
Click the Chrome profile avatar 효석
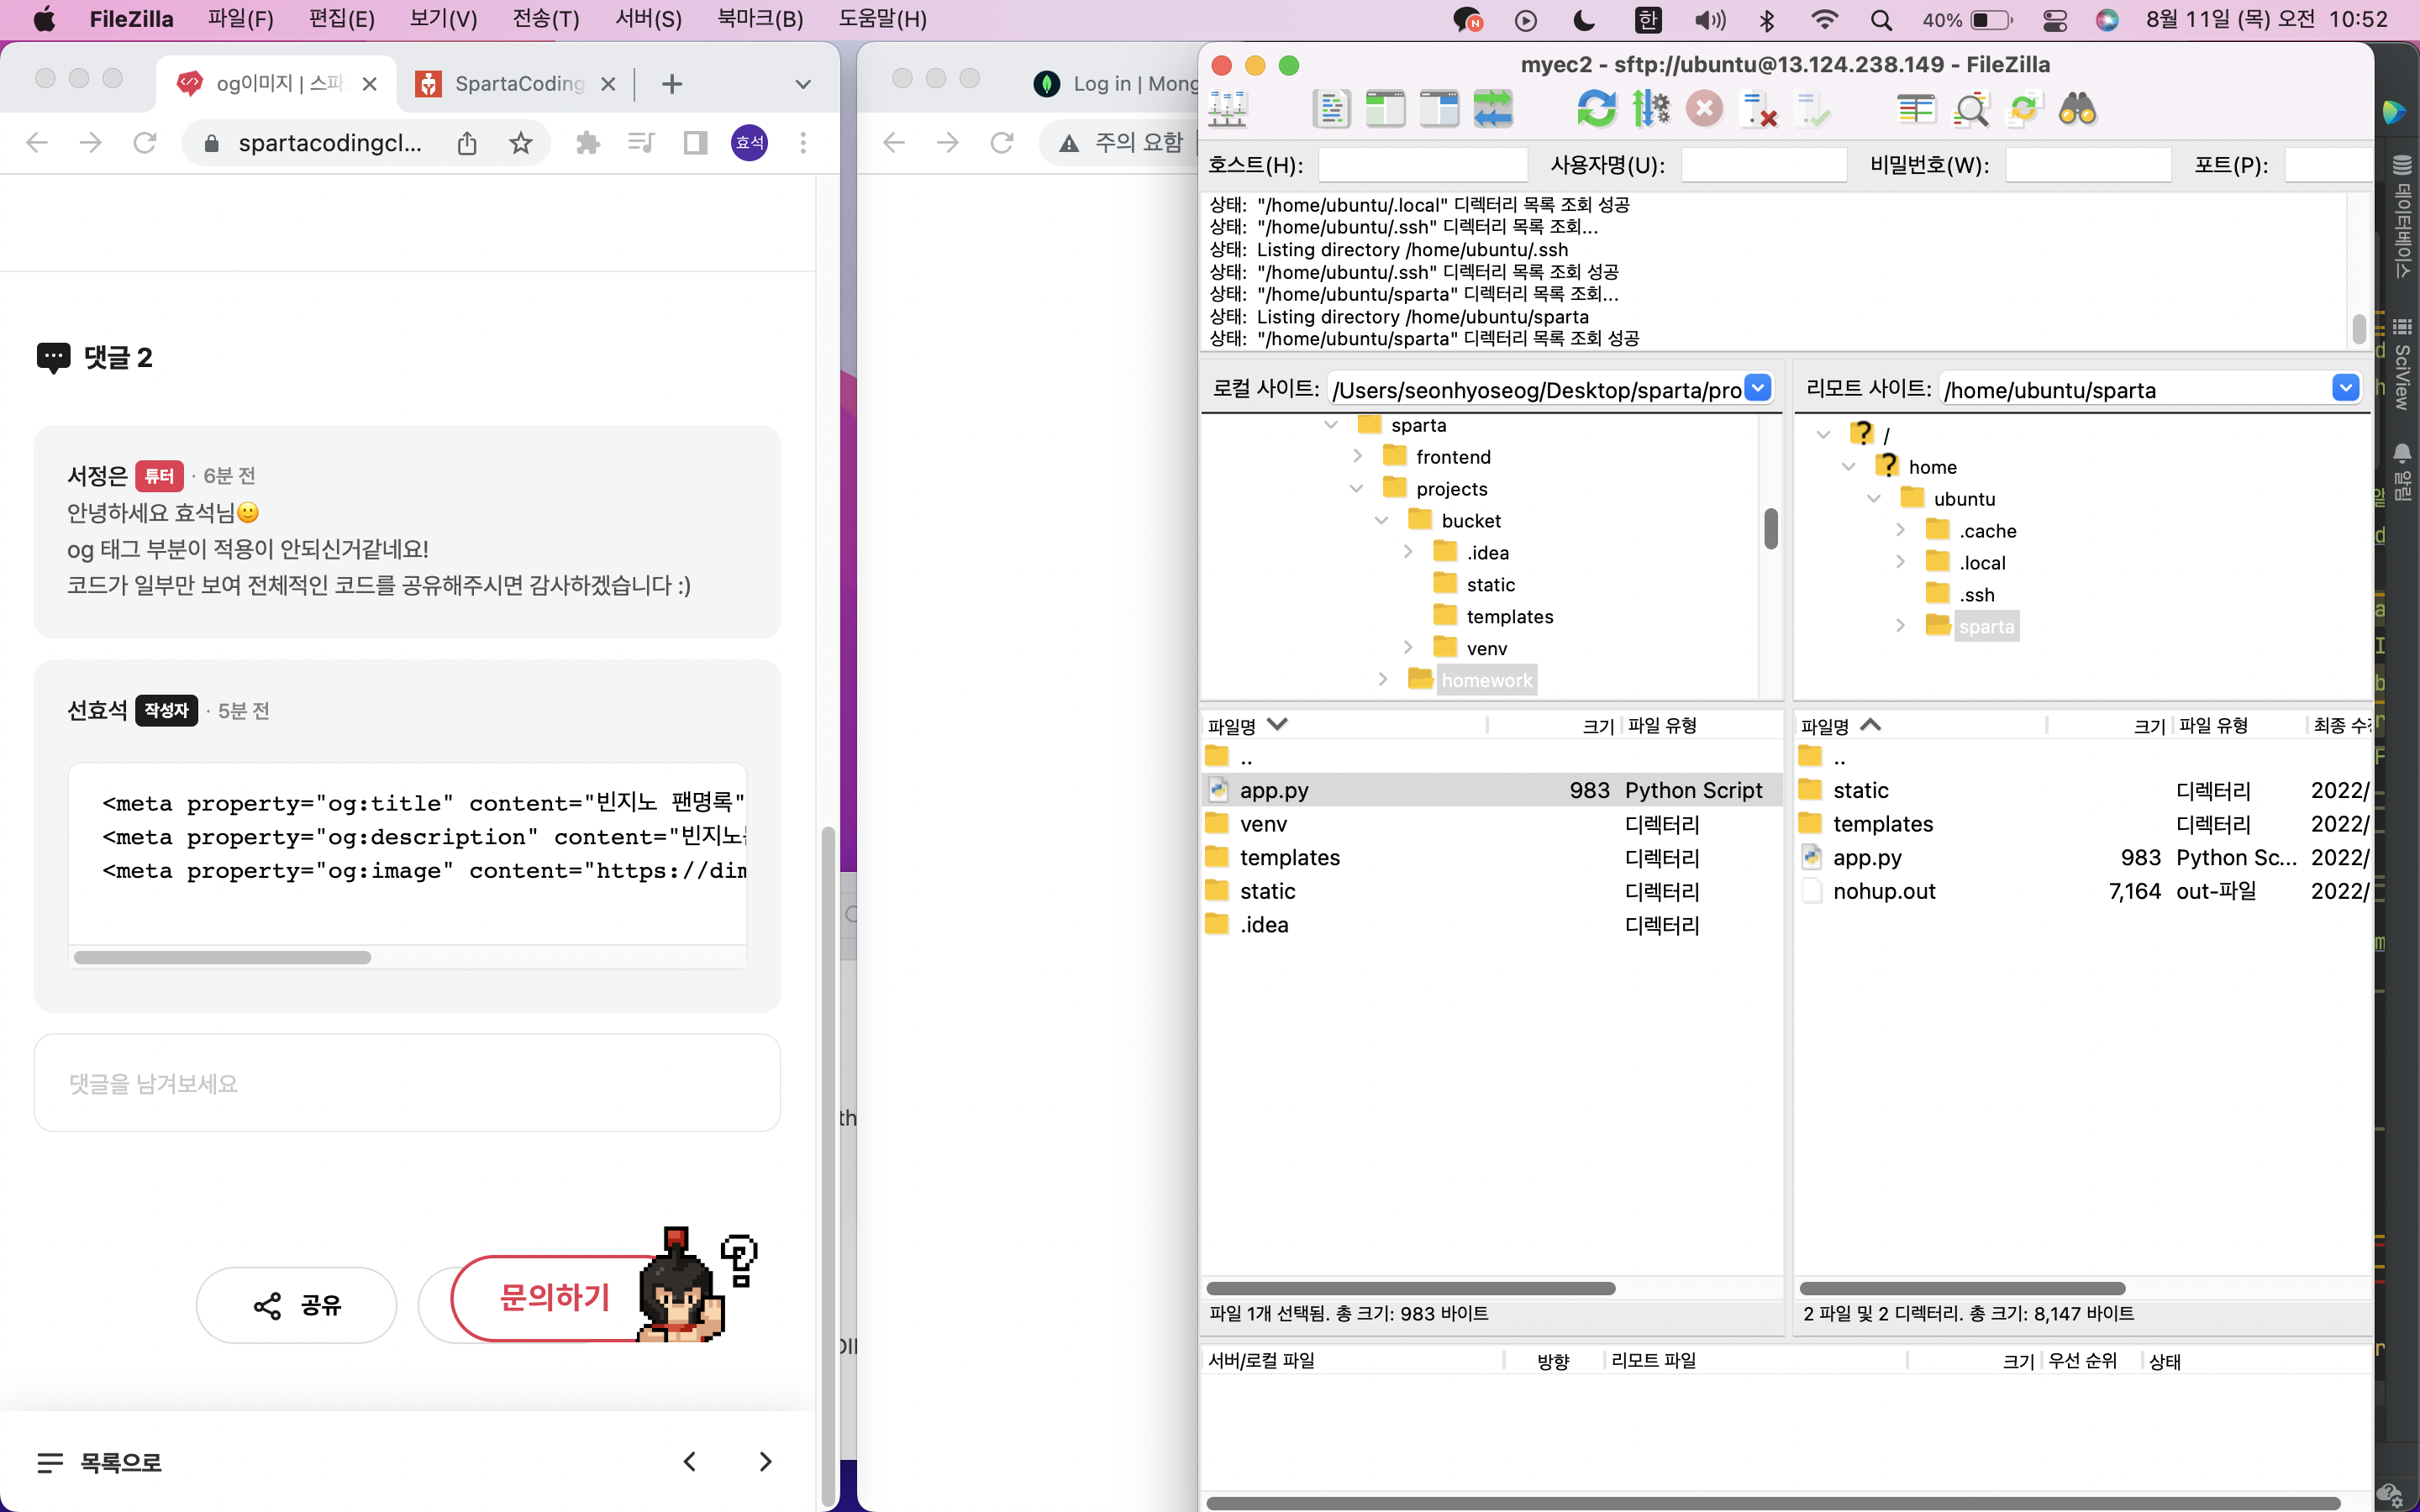pyautogui.click(x=749, y=143)
